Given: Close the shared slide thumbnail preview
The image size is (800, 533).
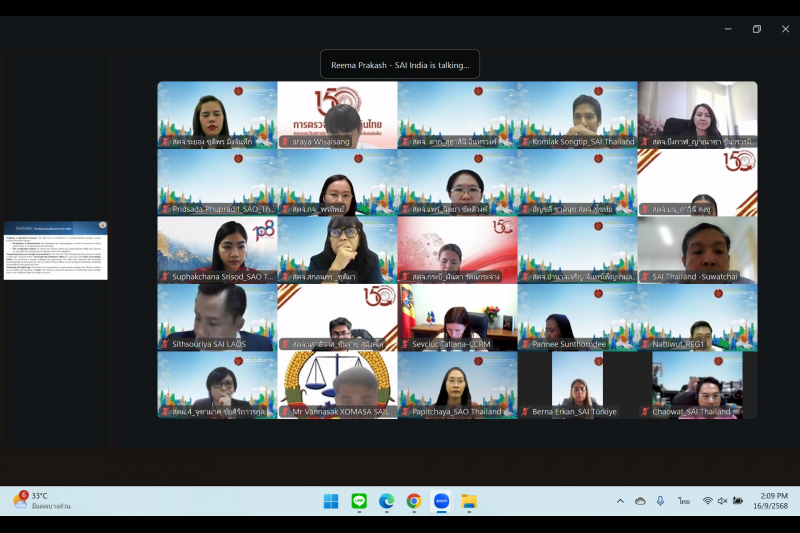Looking at the screenshot, I should coord(102,226).
